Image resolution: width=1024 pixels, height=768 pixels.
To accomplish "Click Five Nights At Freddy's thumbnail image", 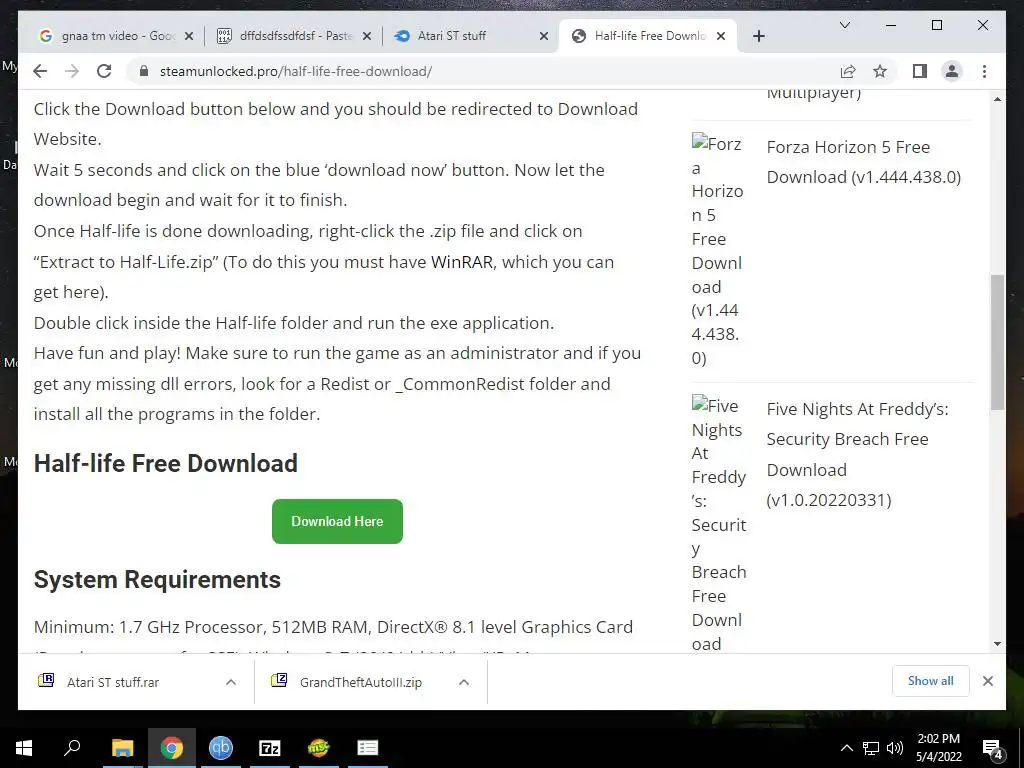I will click(x=718, y=524).
